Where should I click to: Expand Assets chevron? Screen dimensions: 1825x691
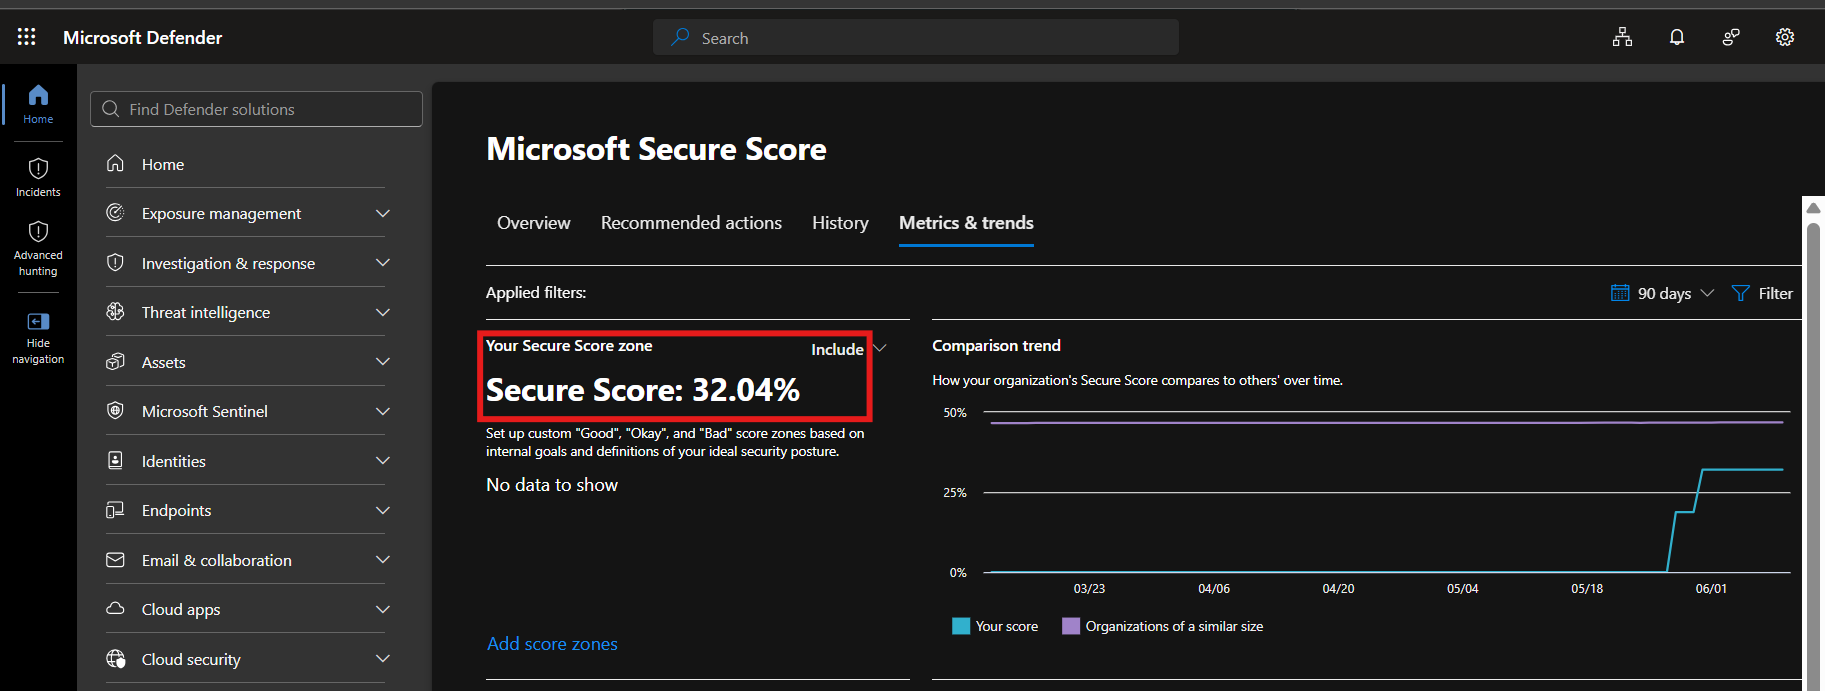pos(382,361)
